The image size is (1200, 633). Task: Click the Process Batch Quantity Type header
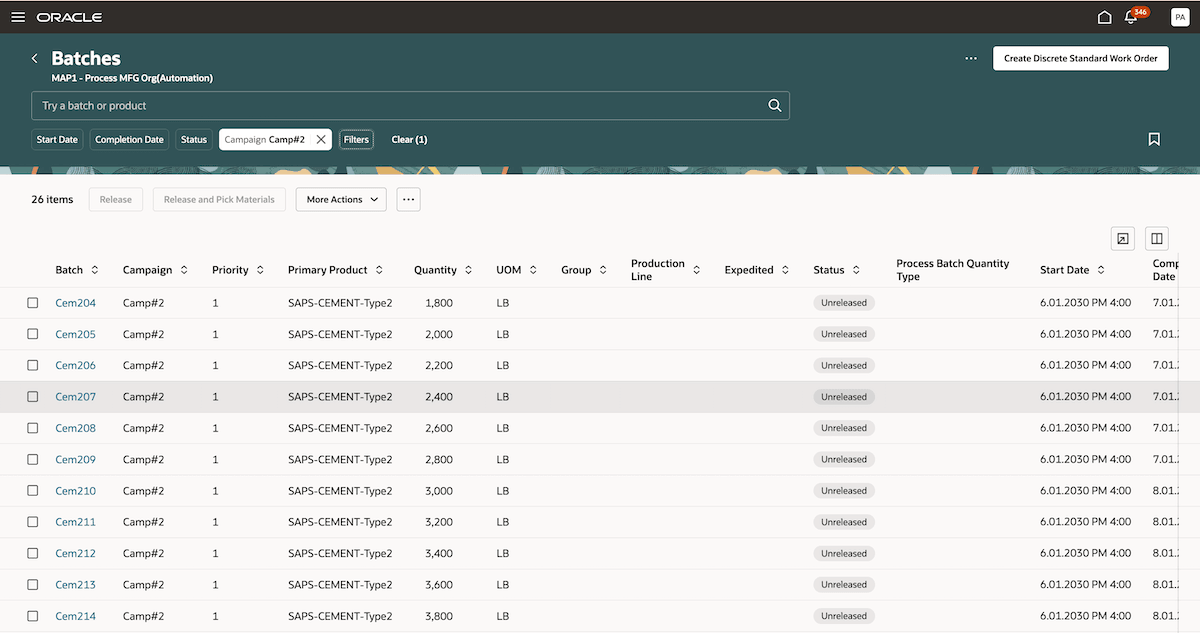953,270
